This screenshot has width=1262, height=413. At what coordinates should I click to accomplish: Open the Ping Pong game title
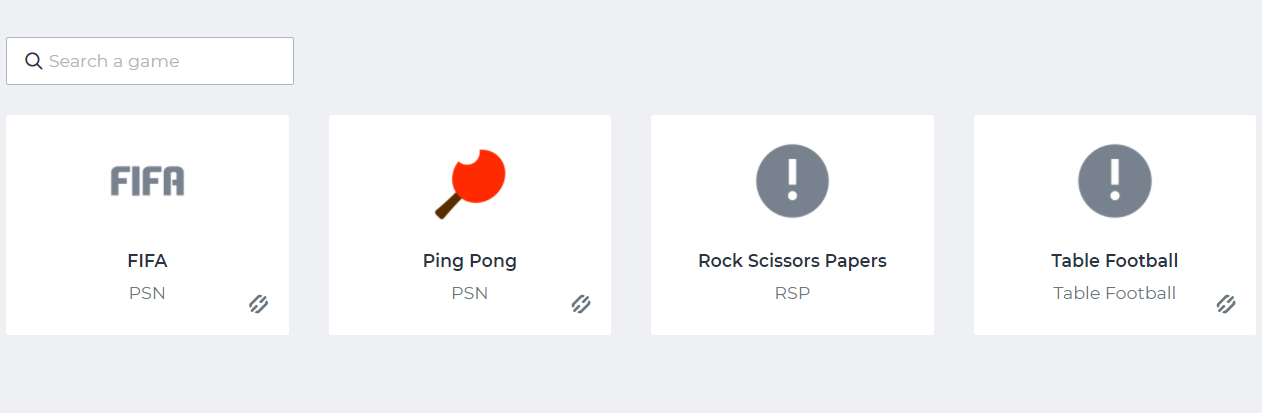469,261
